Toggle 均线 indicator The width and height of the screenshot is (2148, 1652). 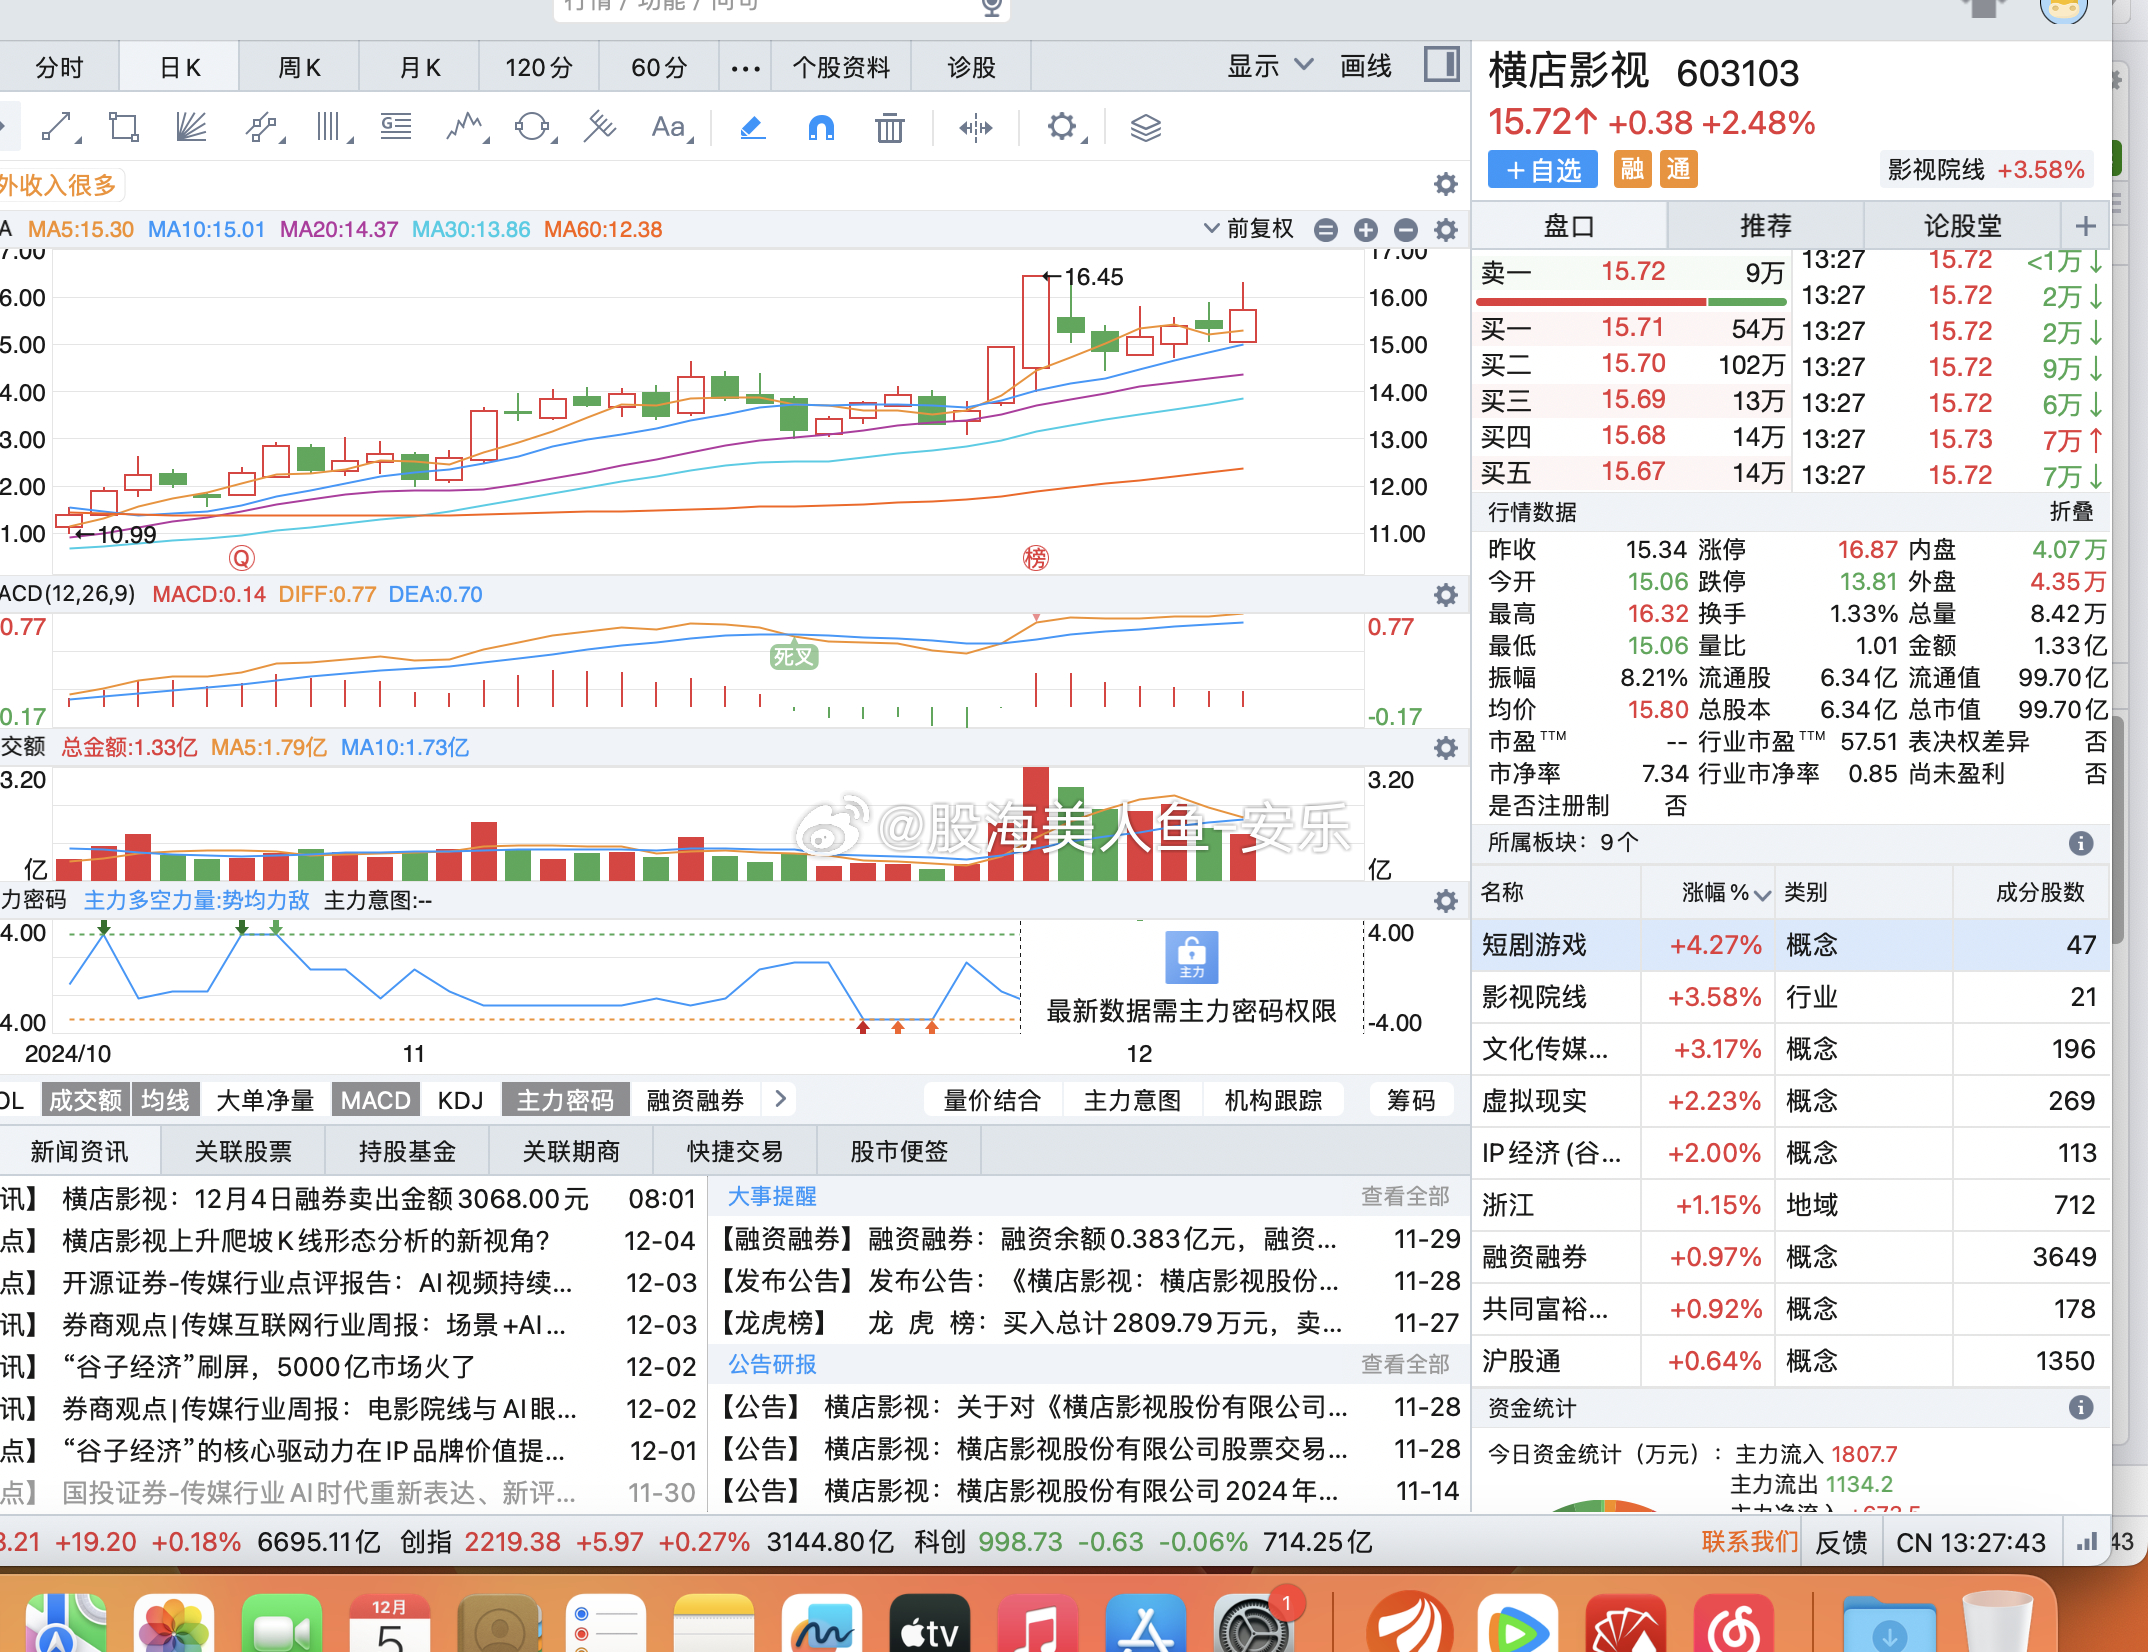[x=166, y=1100]
